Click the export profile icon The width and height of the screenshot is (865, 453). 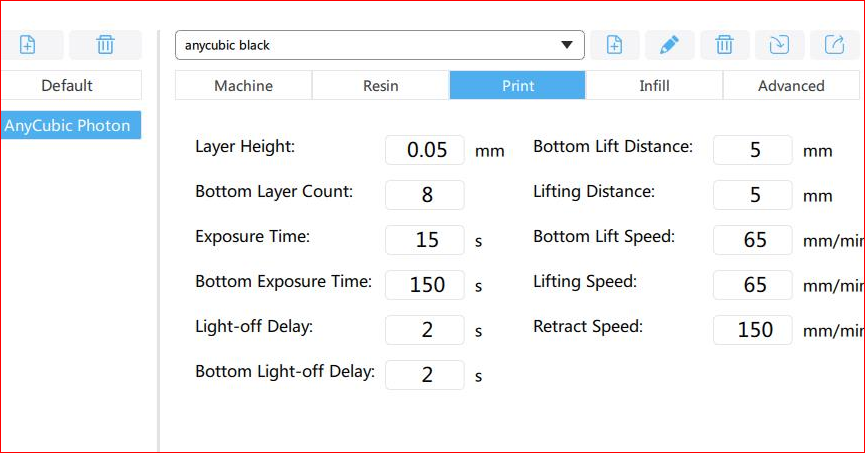[834, 45]
